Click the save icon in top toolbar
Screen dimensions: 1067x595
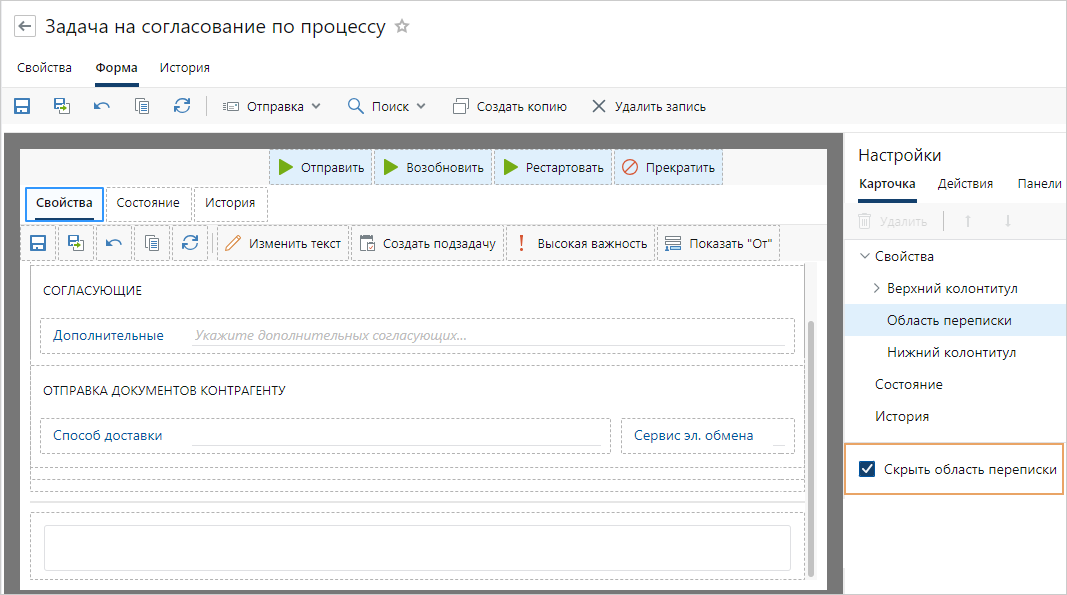22,106
